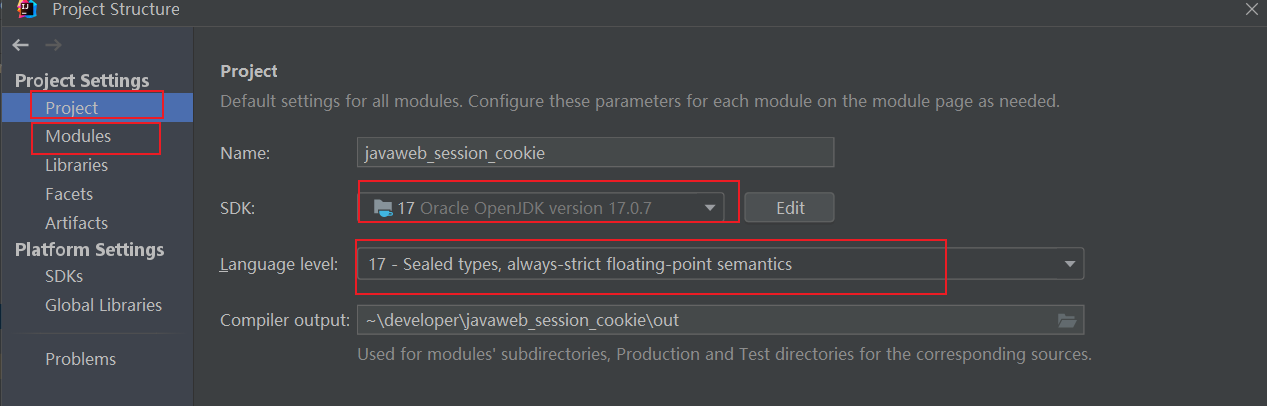Select SDKs under Platform Settings
Screen dimensions: 1267x406
click(64, 276)
